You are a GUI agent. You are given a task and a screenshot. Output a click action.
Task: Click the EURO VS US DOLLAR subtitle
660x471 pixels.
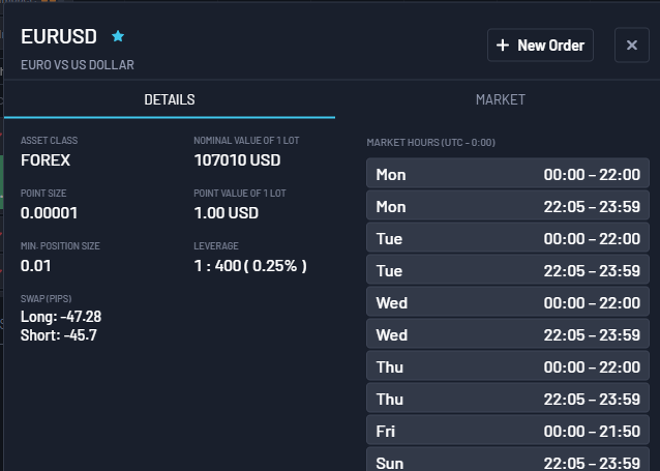coord(77,65)
